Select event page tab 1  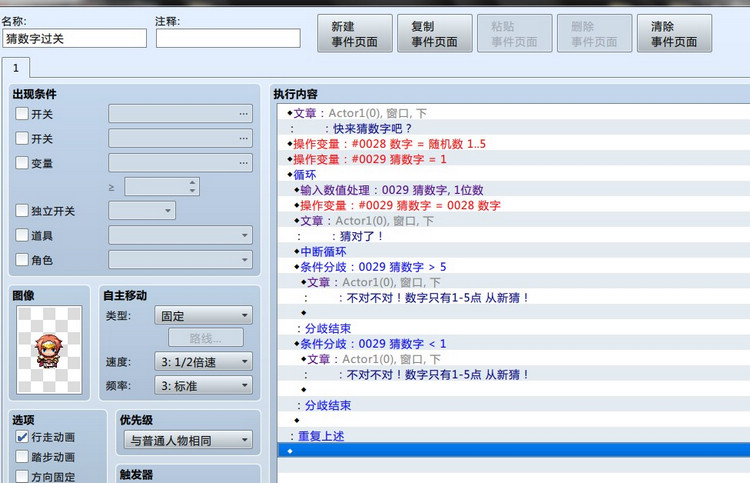click(x=16, y=68)
